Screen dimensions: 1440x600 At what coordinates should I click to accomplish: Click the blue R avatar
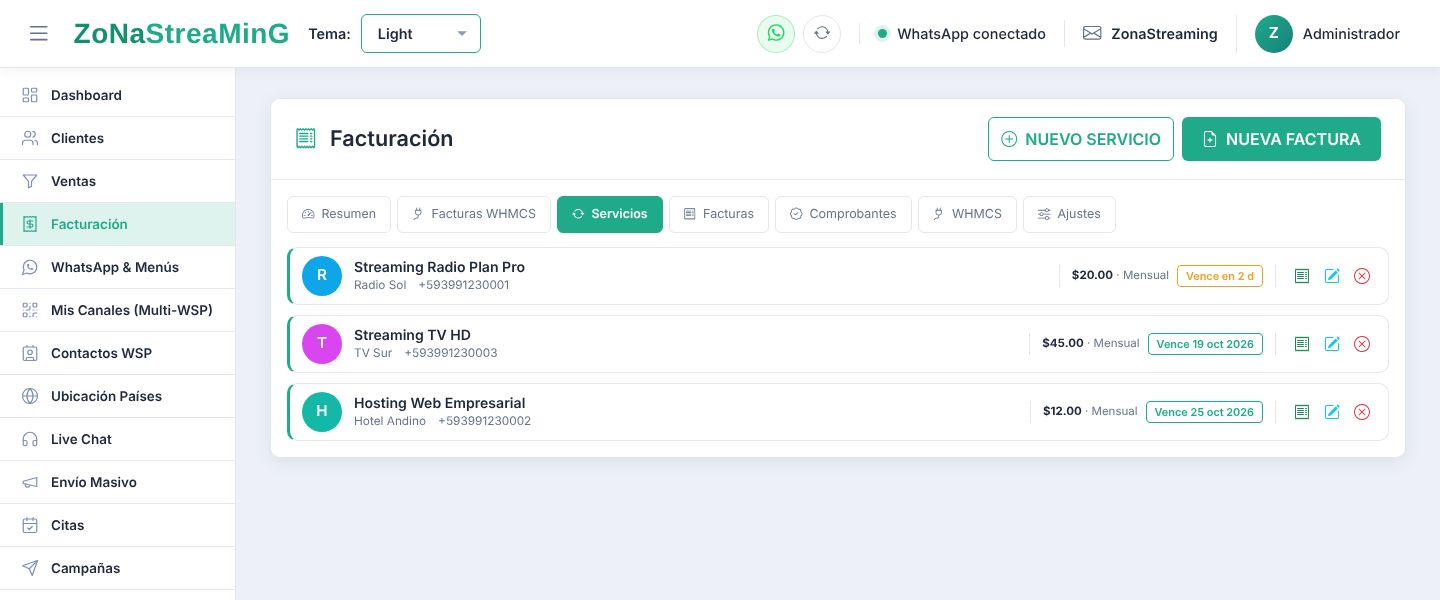coord(322,276)
